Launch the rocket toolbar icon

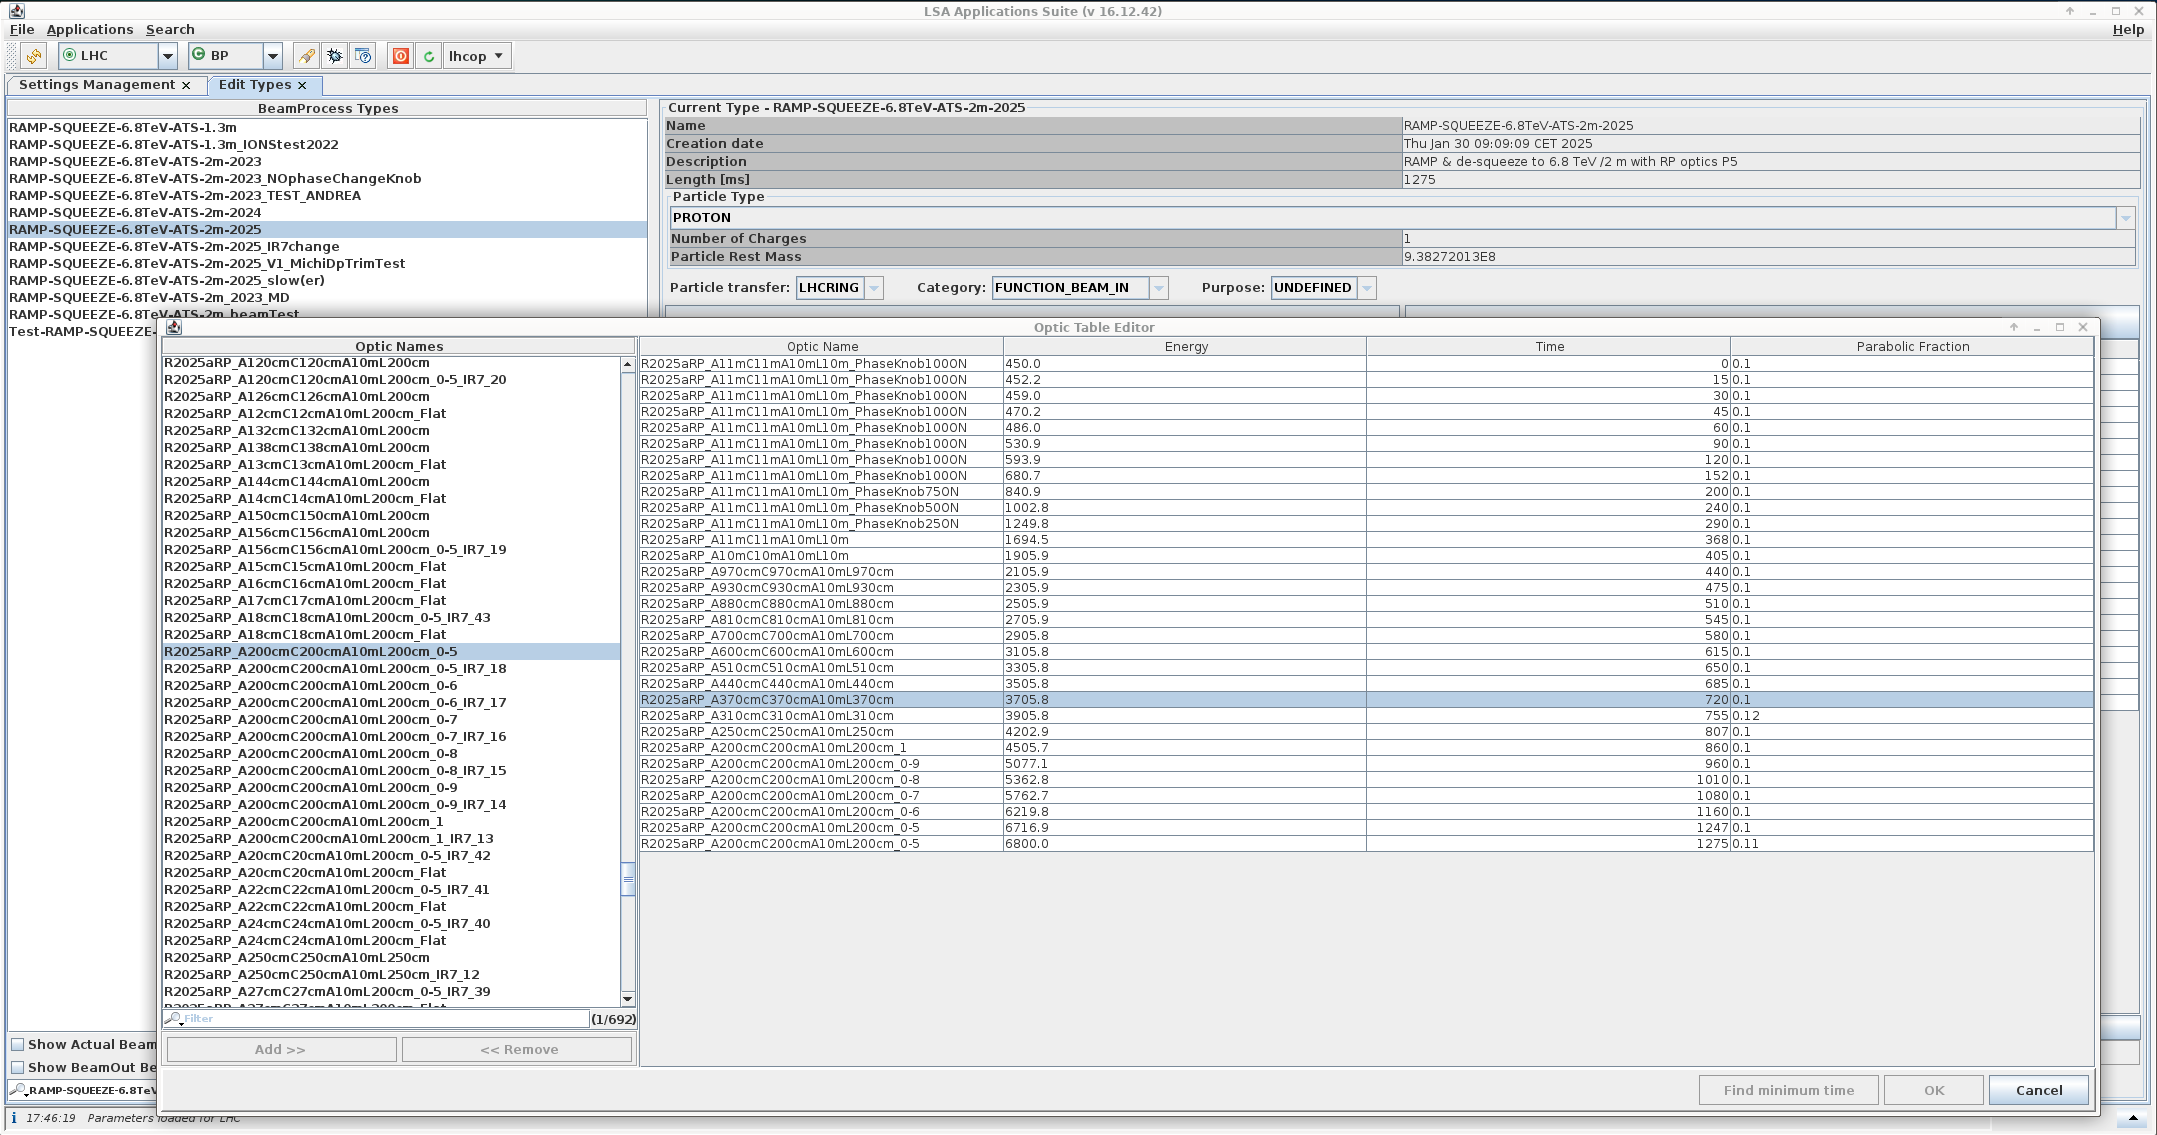(305, 56)
